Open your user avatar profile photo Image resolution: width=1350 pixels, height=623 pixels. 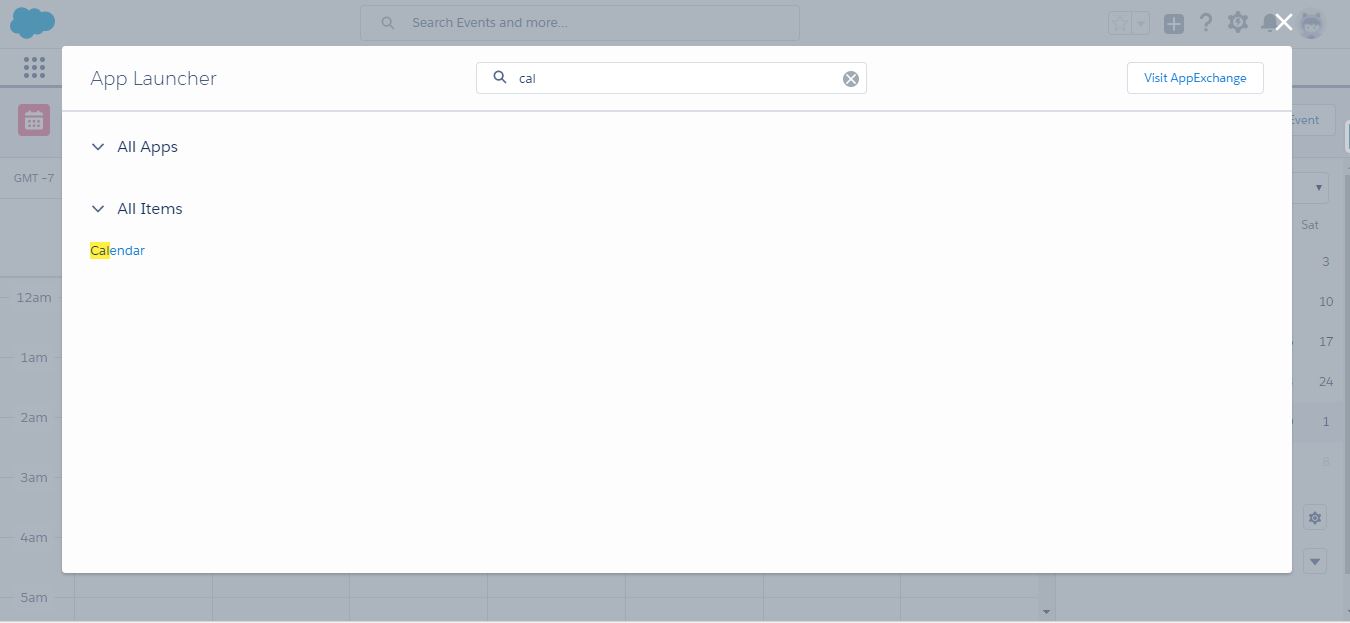pyautogui.click(x=1310, y=22)
